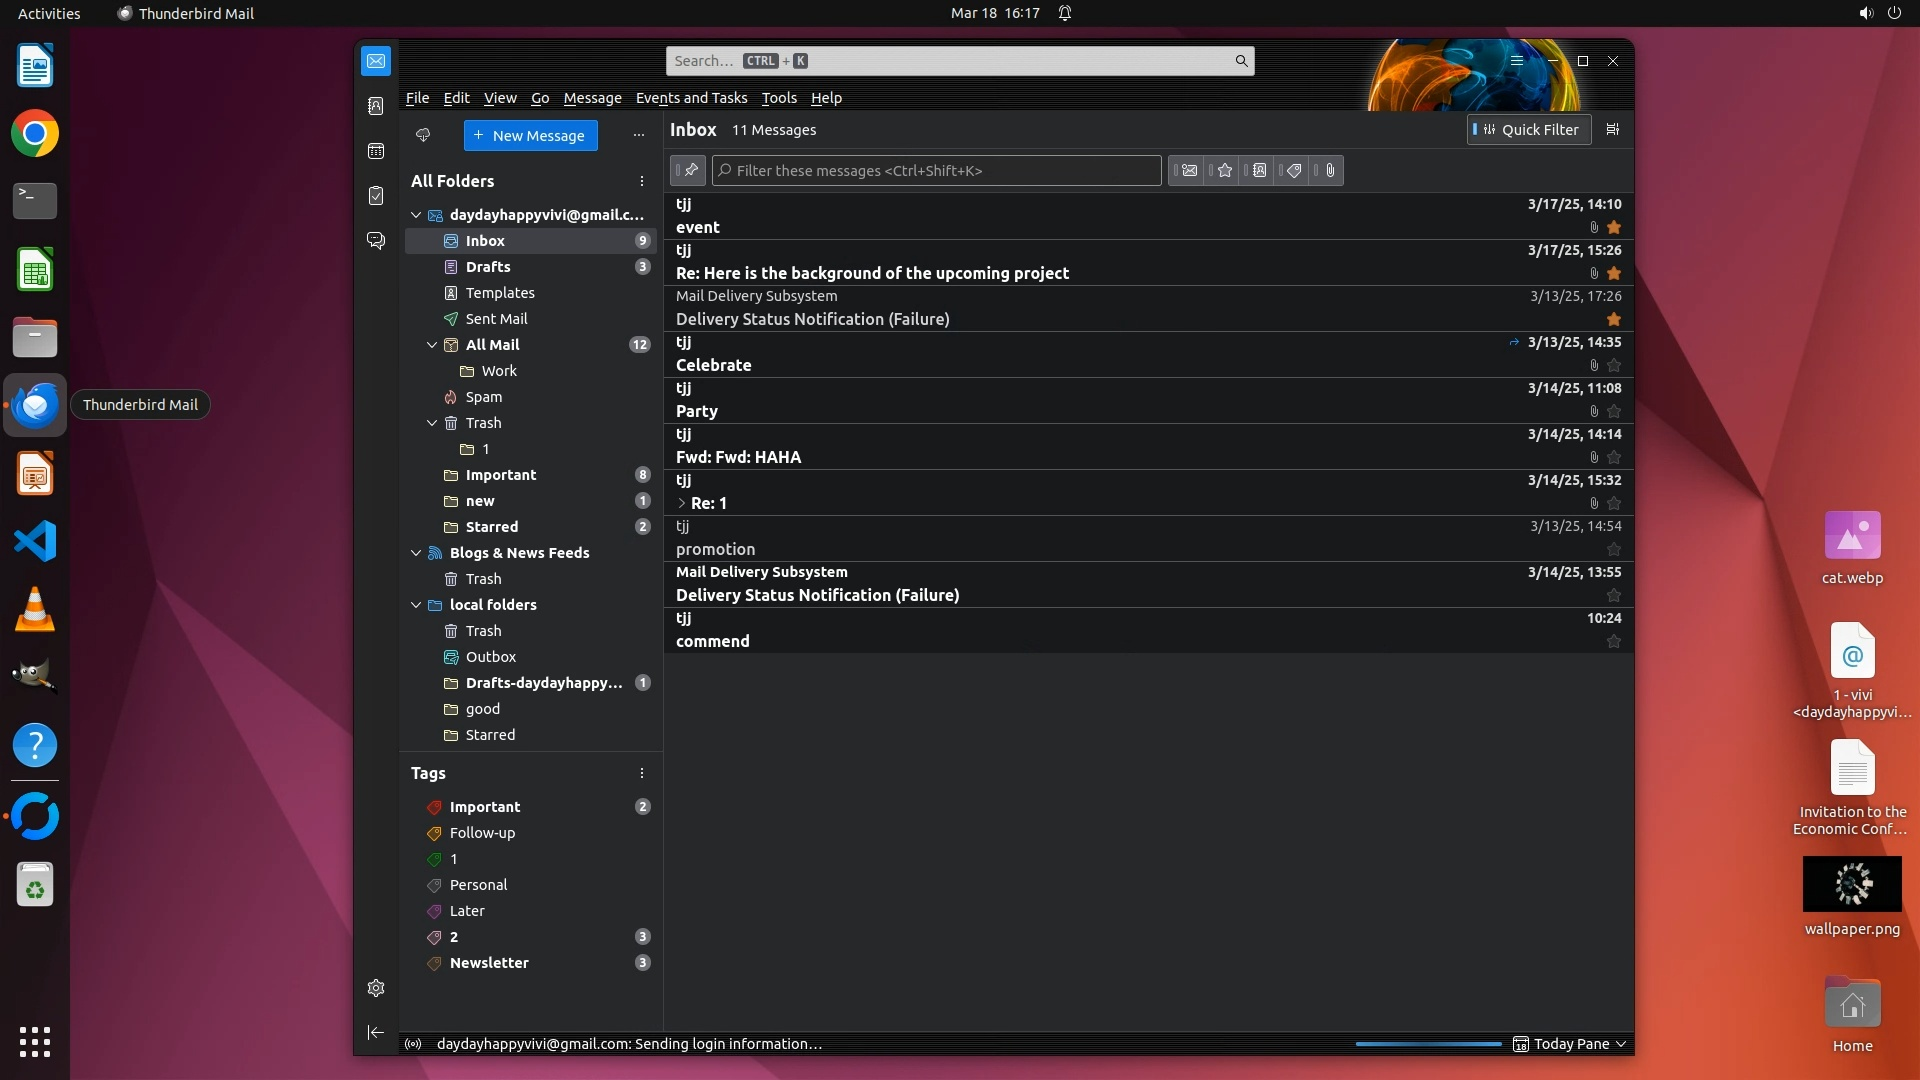Open the Events and Tasks menu

pos(691,98)
